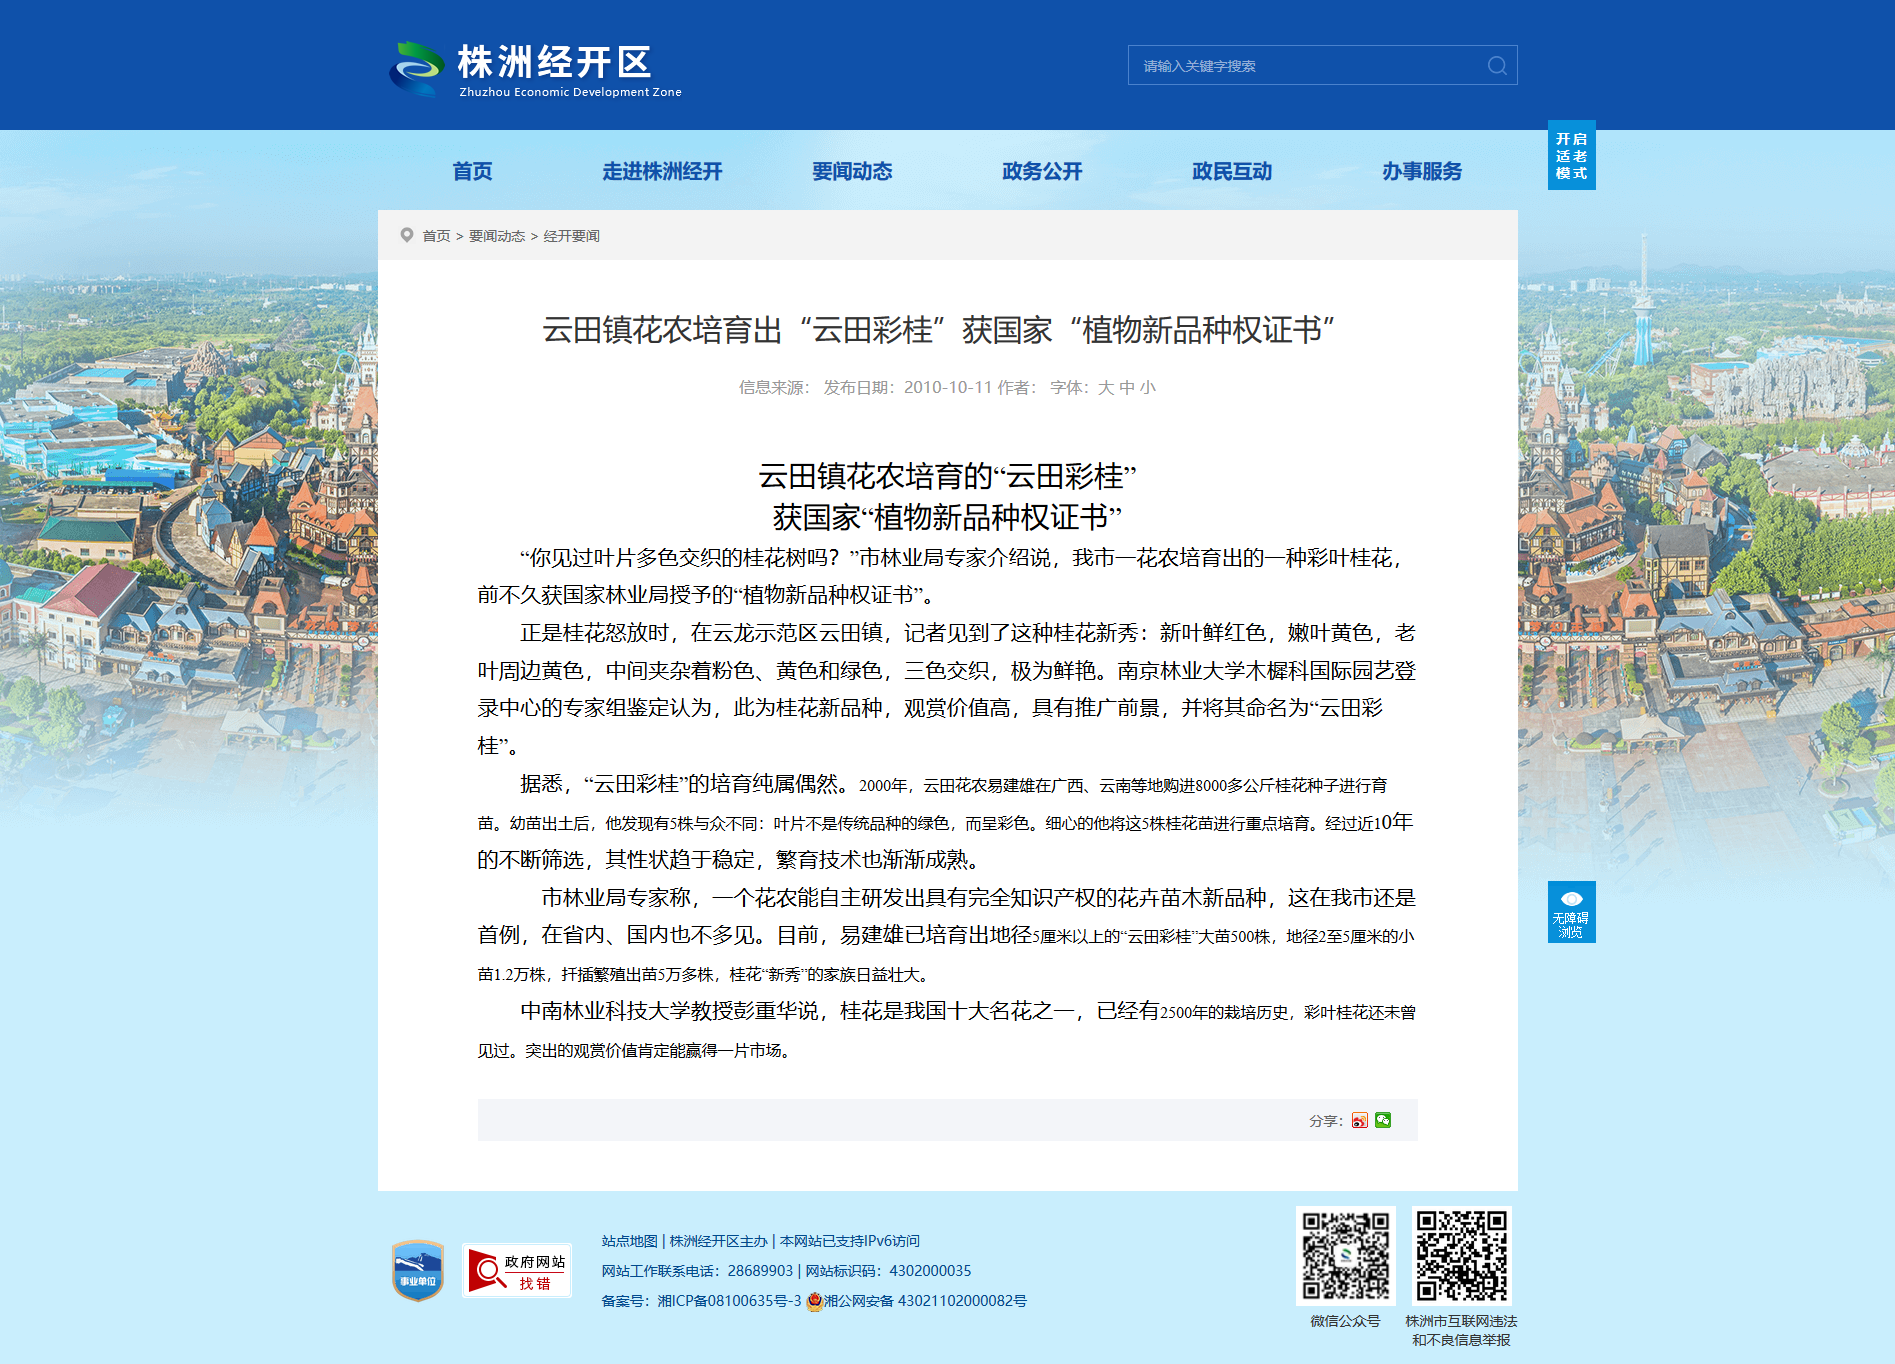This screenshot has width=1895, height=1364.
Task: Open the 政务公开 navigation menu
Action: click(1042, 172)
